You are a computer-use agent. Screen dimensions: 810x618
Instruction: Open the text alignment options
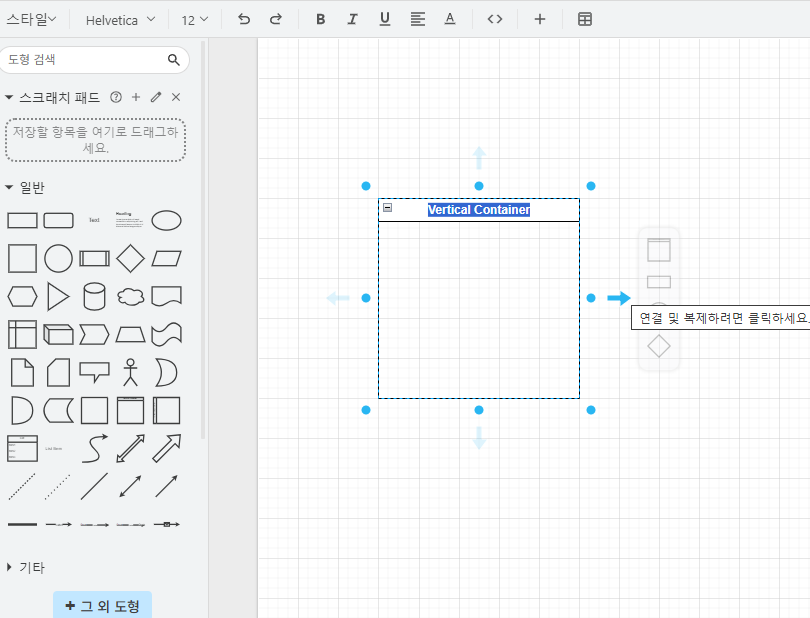(x=417, y=20)
